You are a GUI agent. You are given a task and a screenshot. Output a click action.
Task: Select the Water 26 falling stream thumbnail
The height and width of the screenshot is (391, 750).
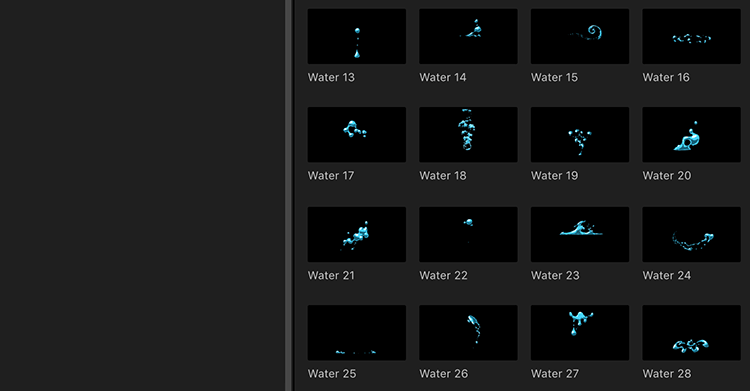pos(468,333)
